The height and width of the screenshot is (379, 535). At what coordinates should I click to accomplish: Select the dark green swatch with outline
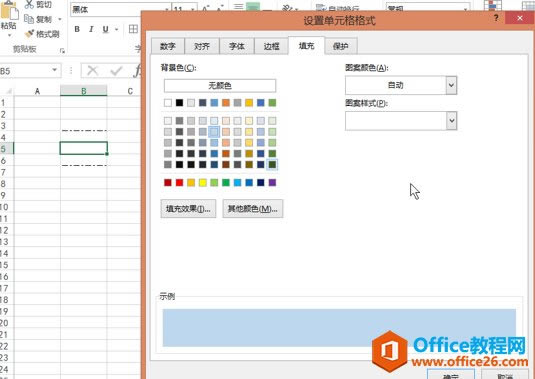tap(272, 164)
